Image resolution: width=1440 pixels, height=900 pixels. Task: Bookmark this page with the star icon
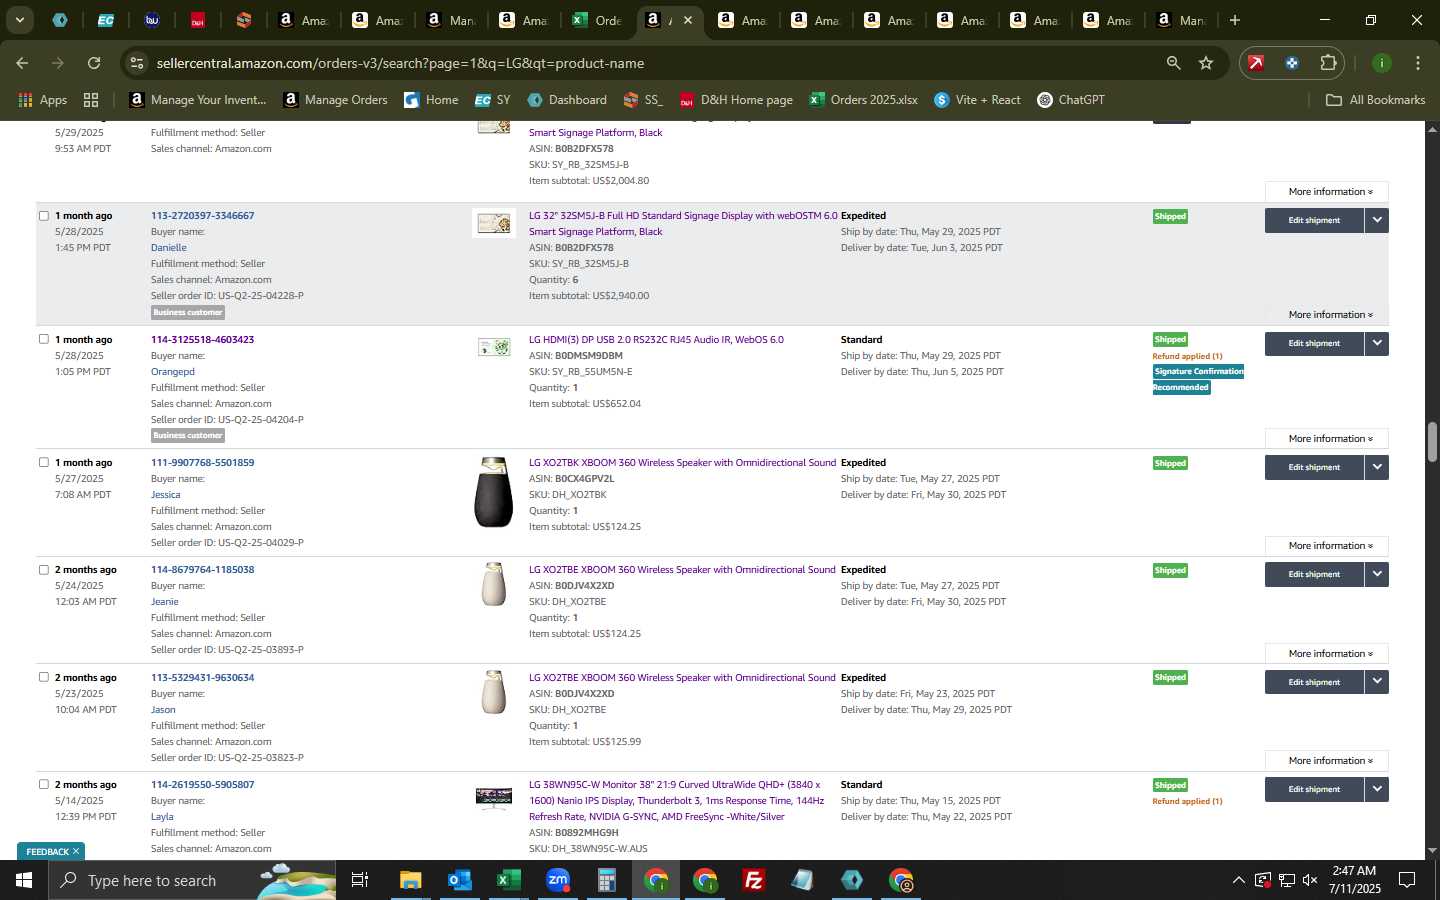pos(1206,63)
